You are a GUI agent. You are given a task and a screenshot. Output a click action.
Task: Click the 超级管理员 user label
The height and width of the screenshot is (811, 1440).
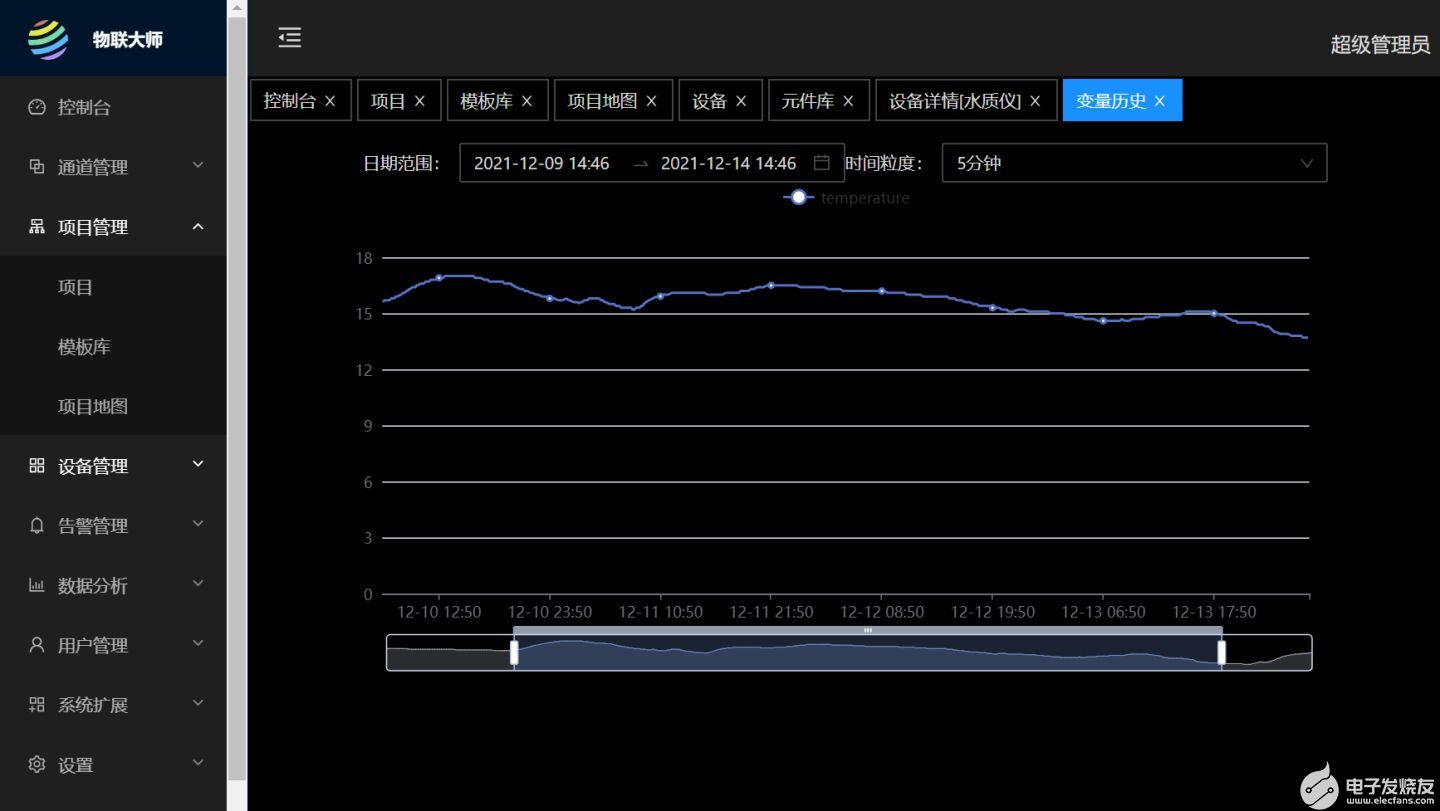click(1380, 45)
